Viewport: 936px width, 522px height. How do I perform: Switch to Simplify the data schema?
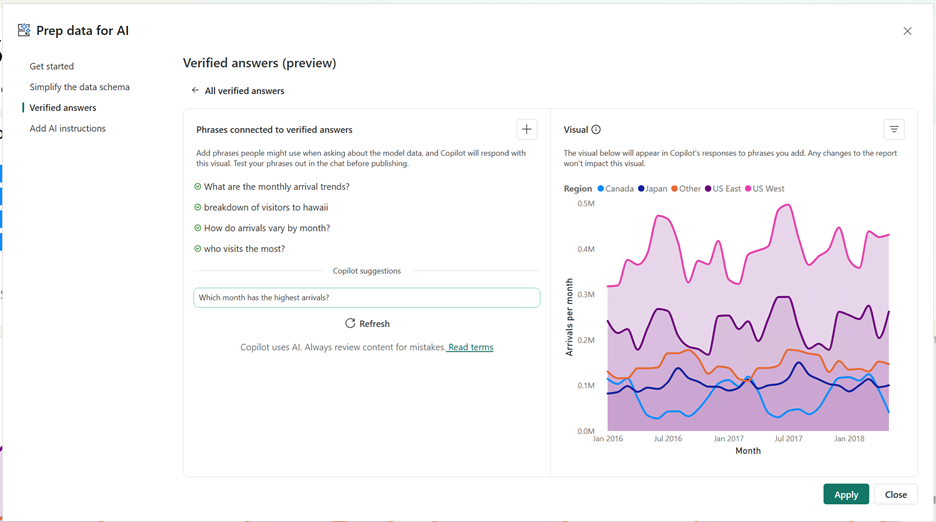80,87
